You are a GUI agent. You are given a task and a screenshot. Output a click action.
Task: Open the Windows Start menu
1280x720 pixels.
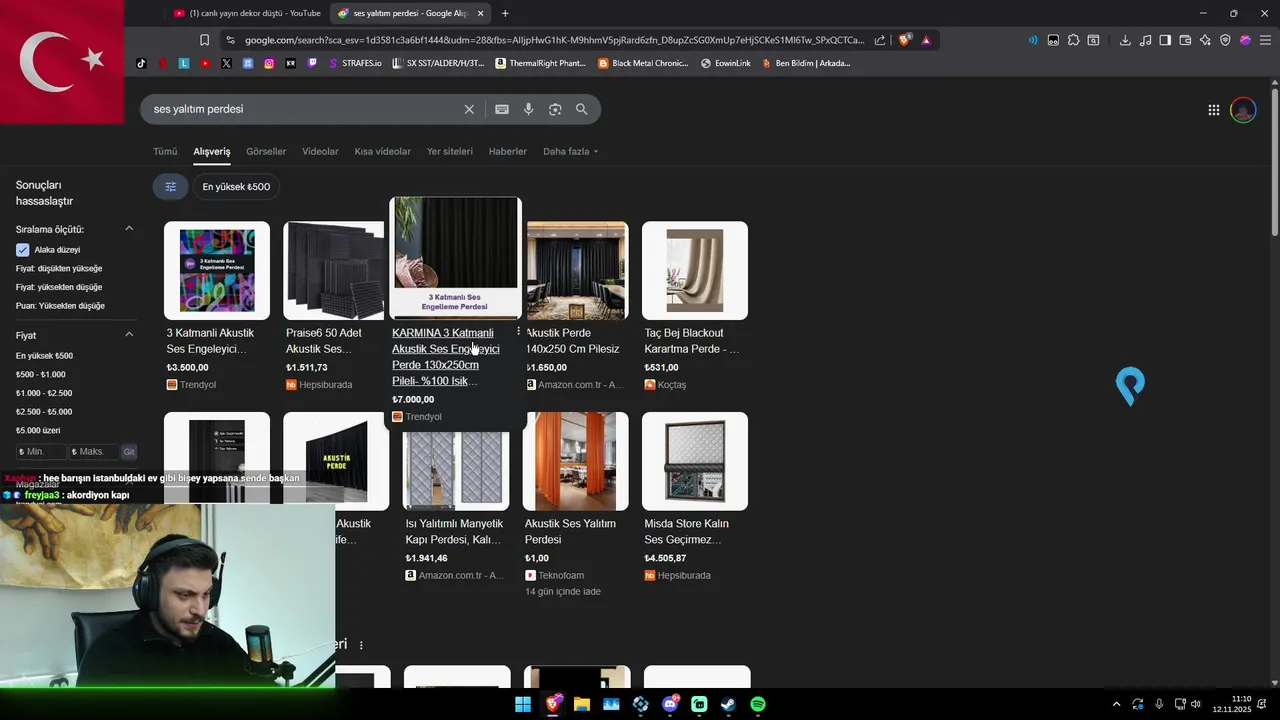(x=523, y=704)
